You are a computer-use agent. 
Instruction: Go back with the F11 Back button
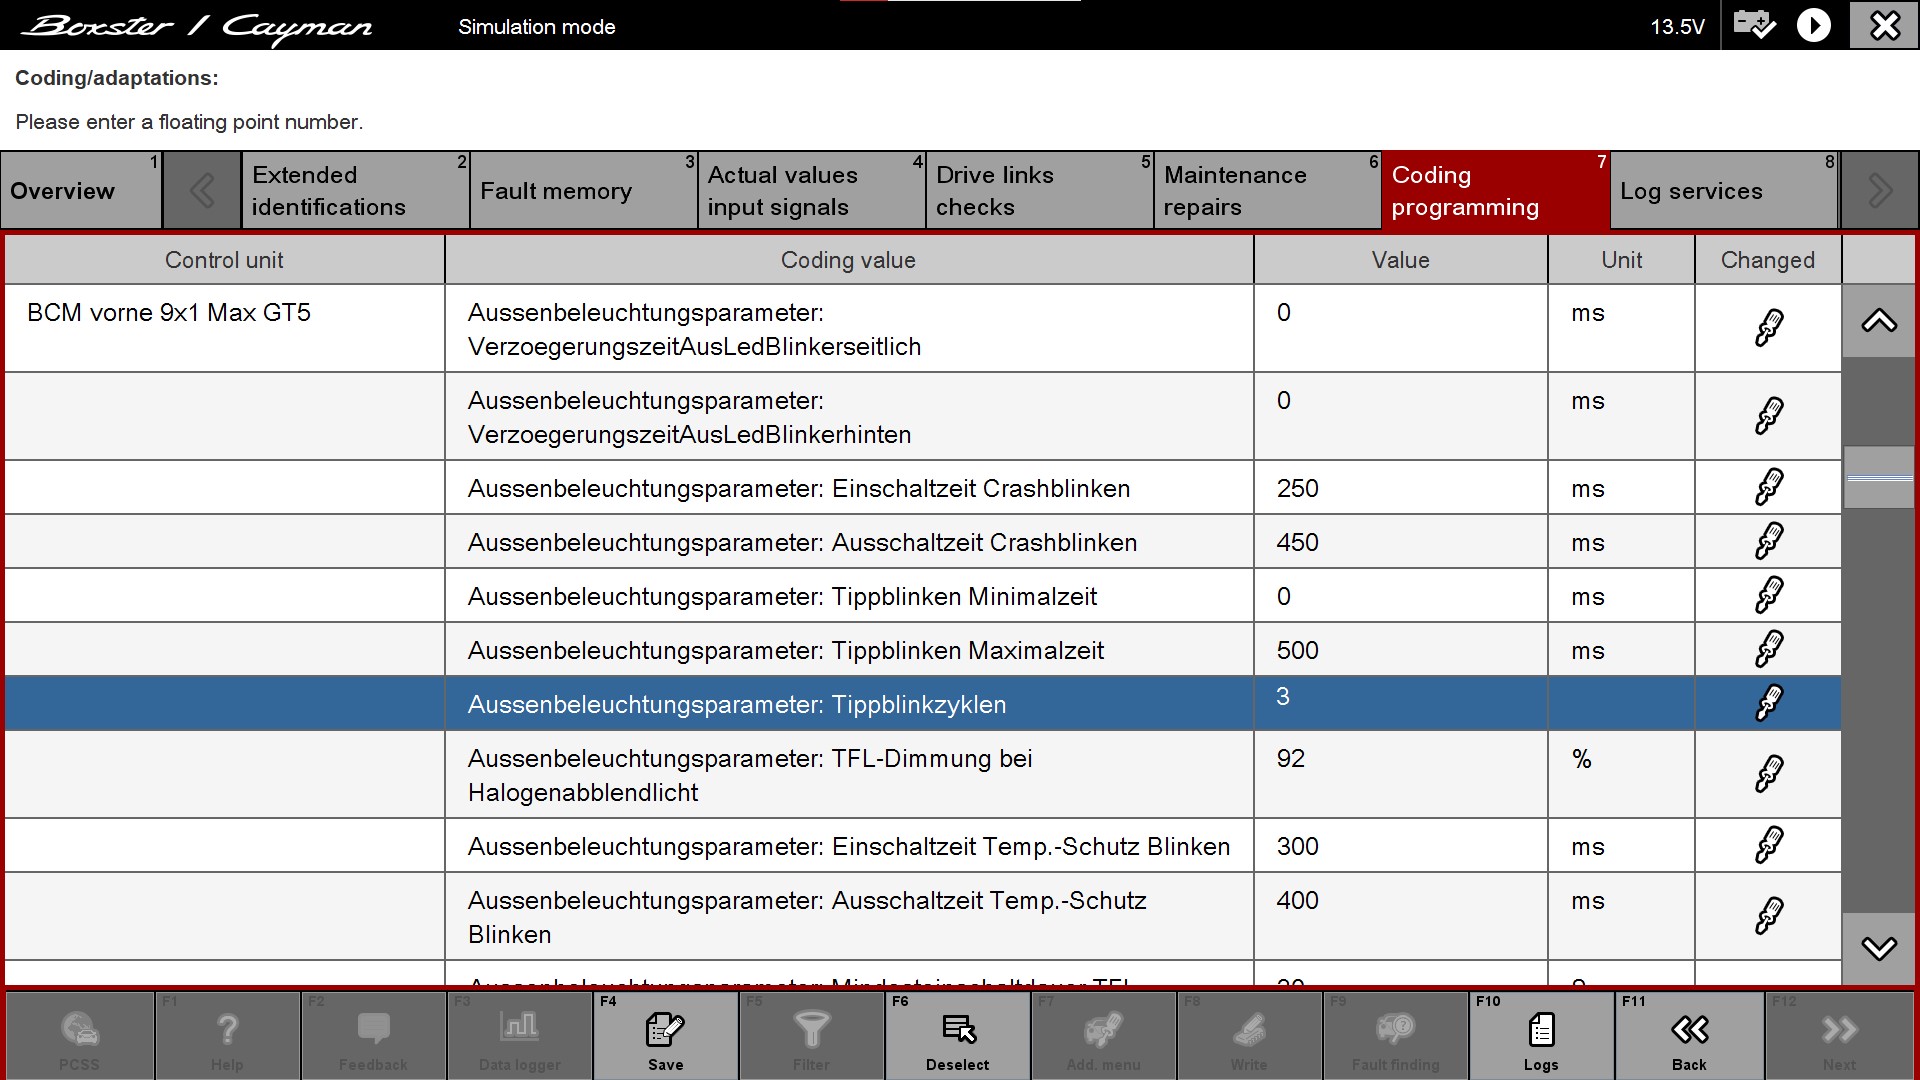1689,1035
